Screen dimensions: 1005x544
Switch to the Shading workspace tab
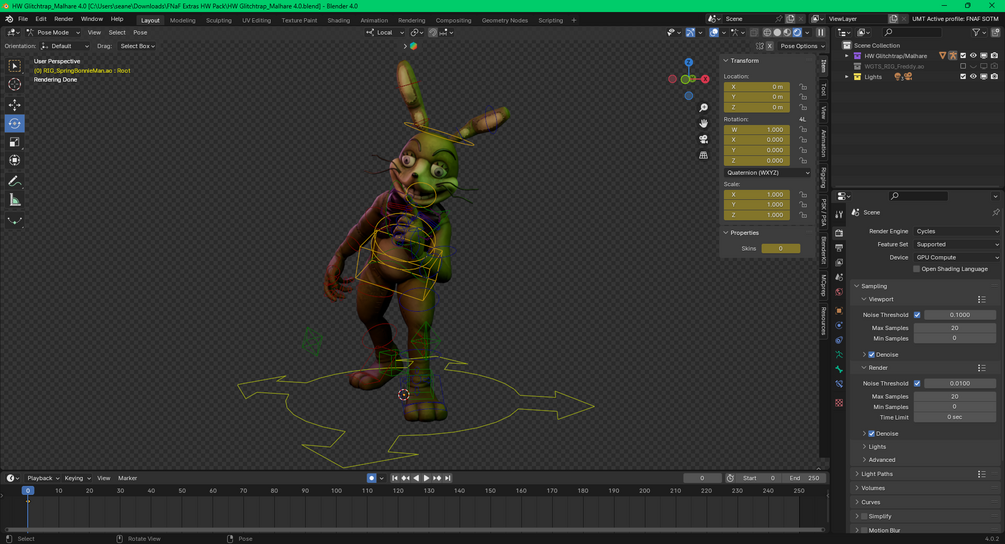338,20
